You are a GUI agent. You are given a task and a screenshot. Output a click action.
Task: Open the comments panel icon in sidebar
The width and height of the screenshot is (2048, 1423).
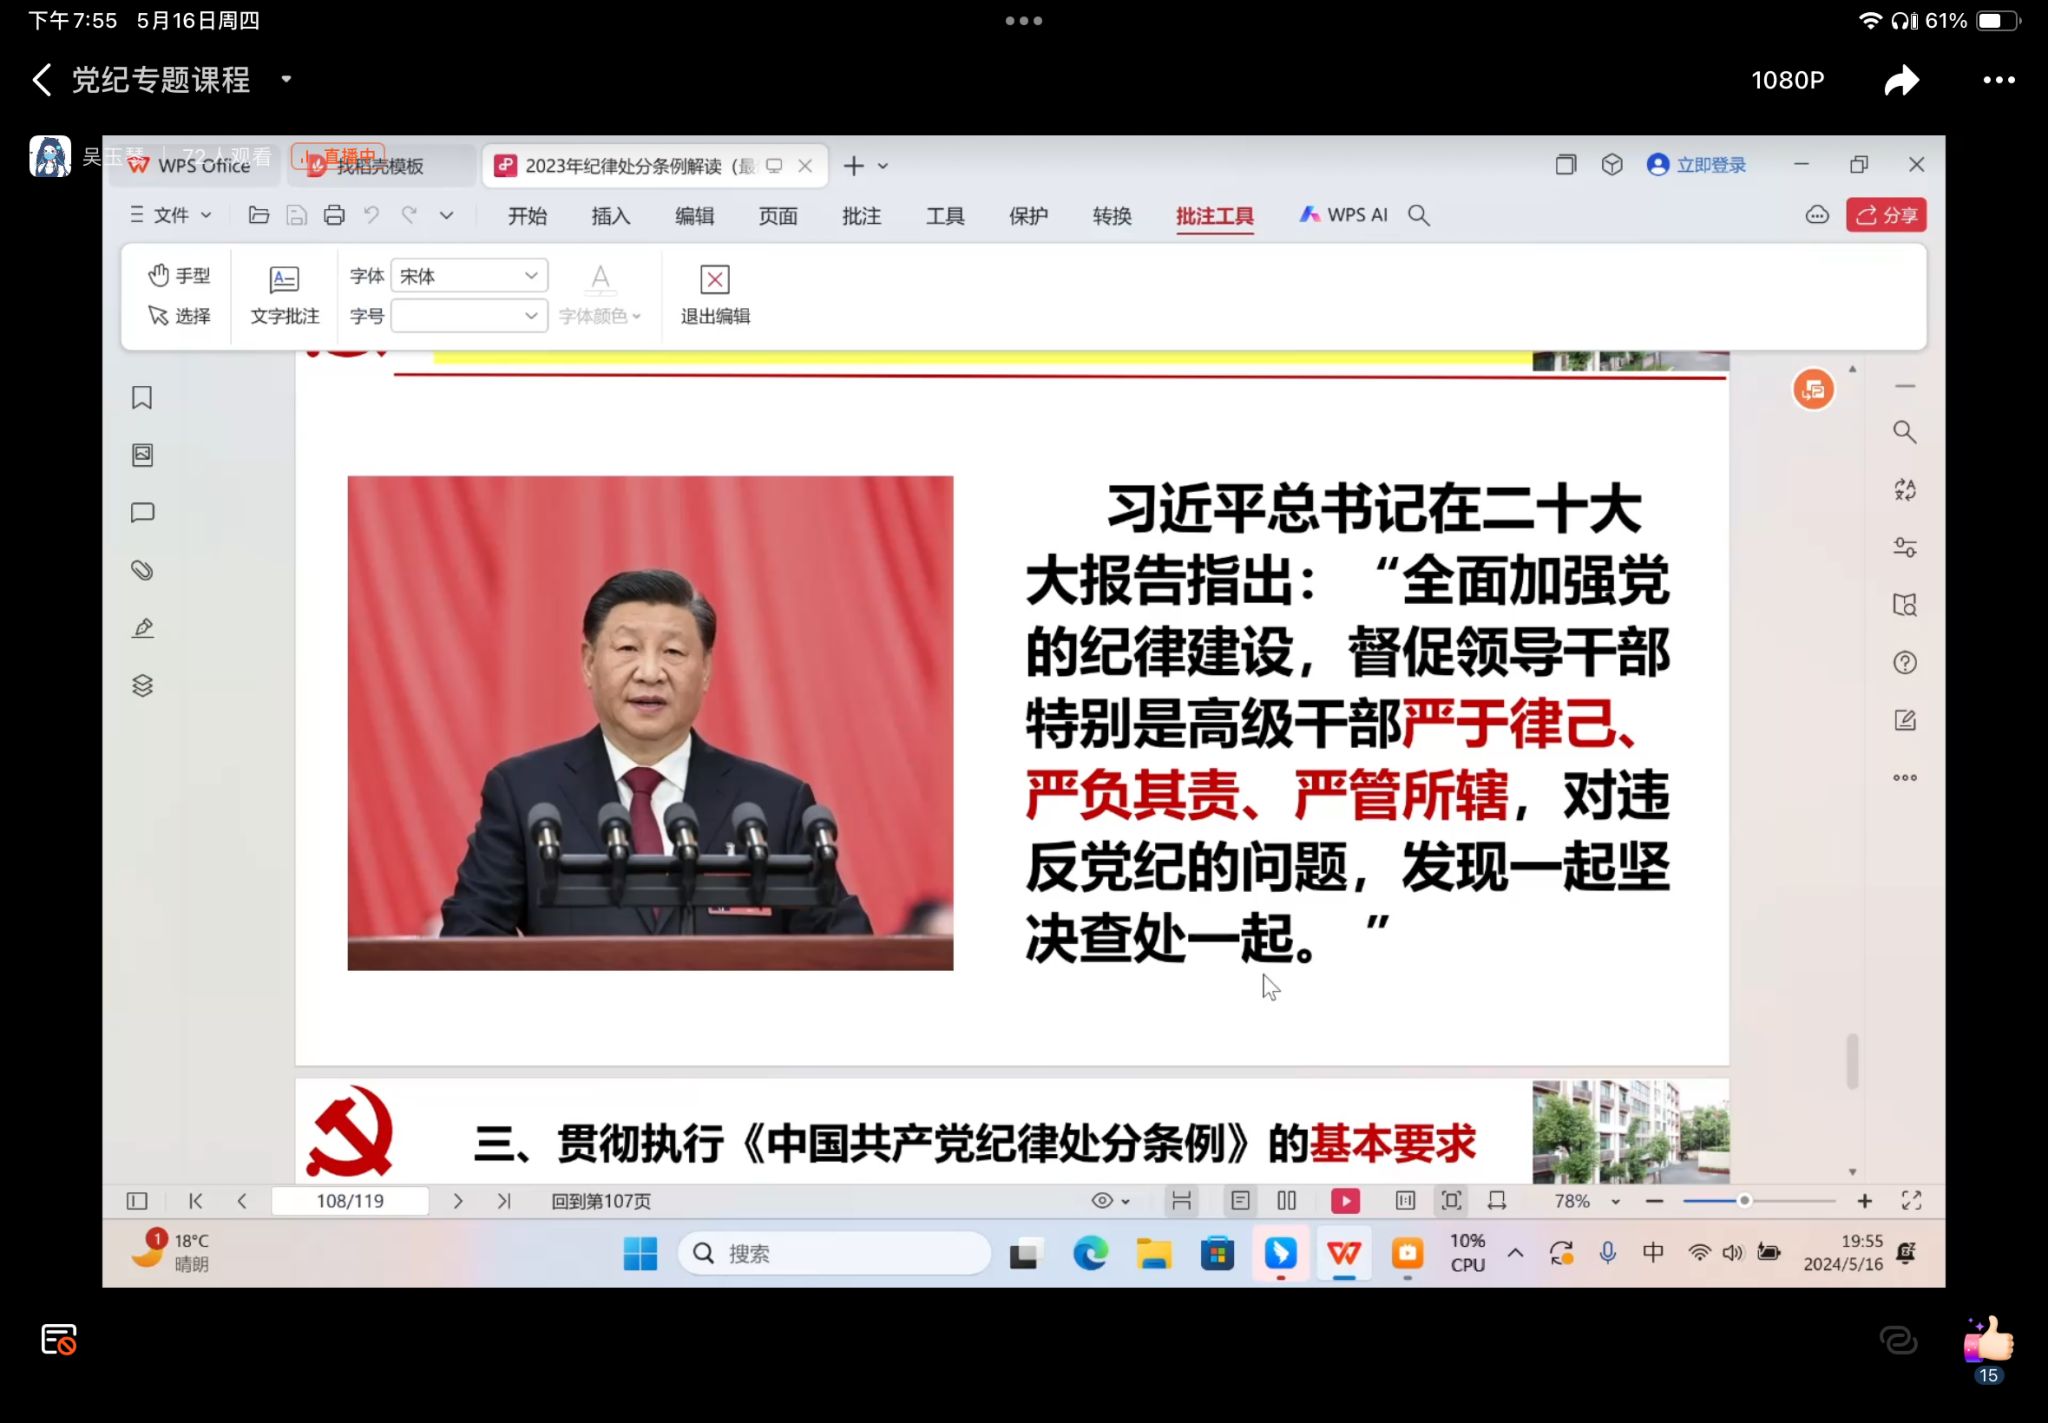pos(142,513)
